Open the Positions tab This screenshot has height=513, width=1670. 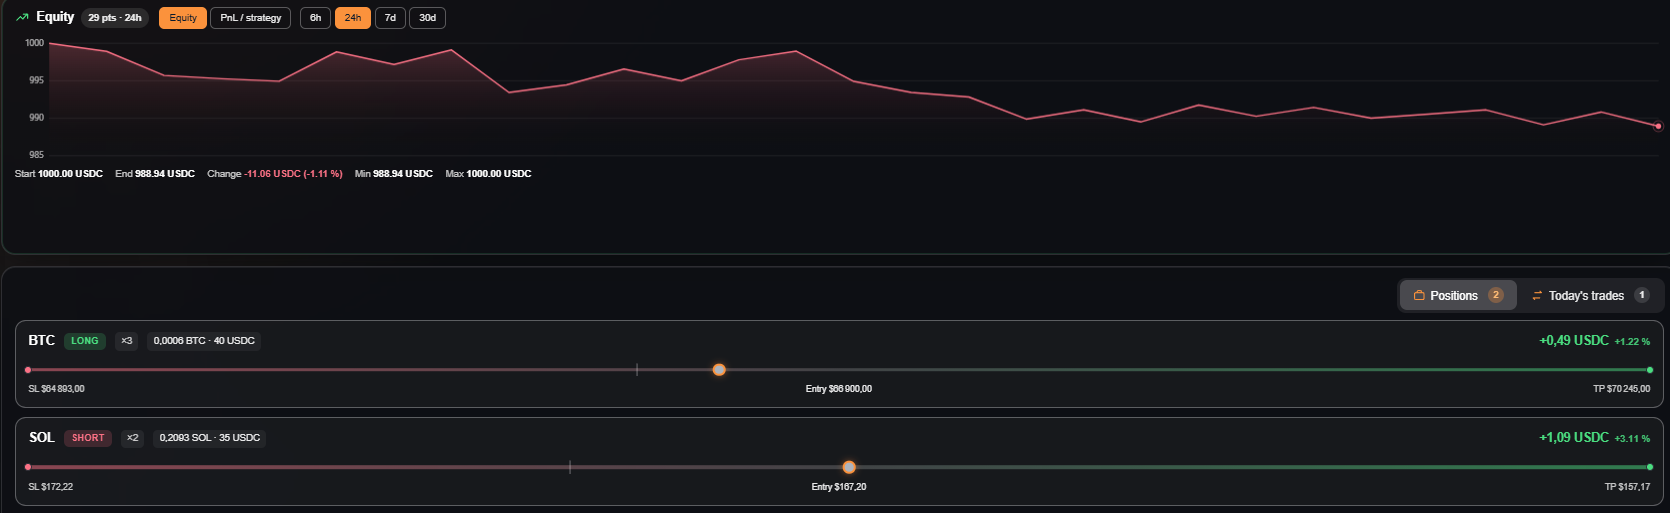1458,295
